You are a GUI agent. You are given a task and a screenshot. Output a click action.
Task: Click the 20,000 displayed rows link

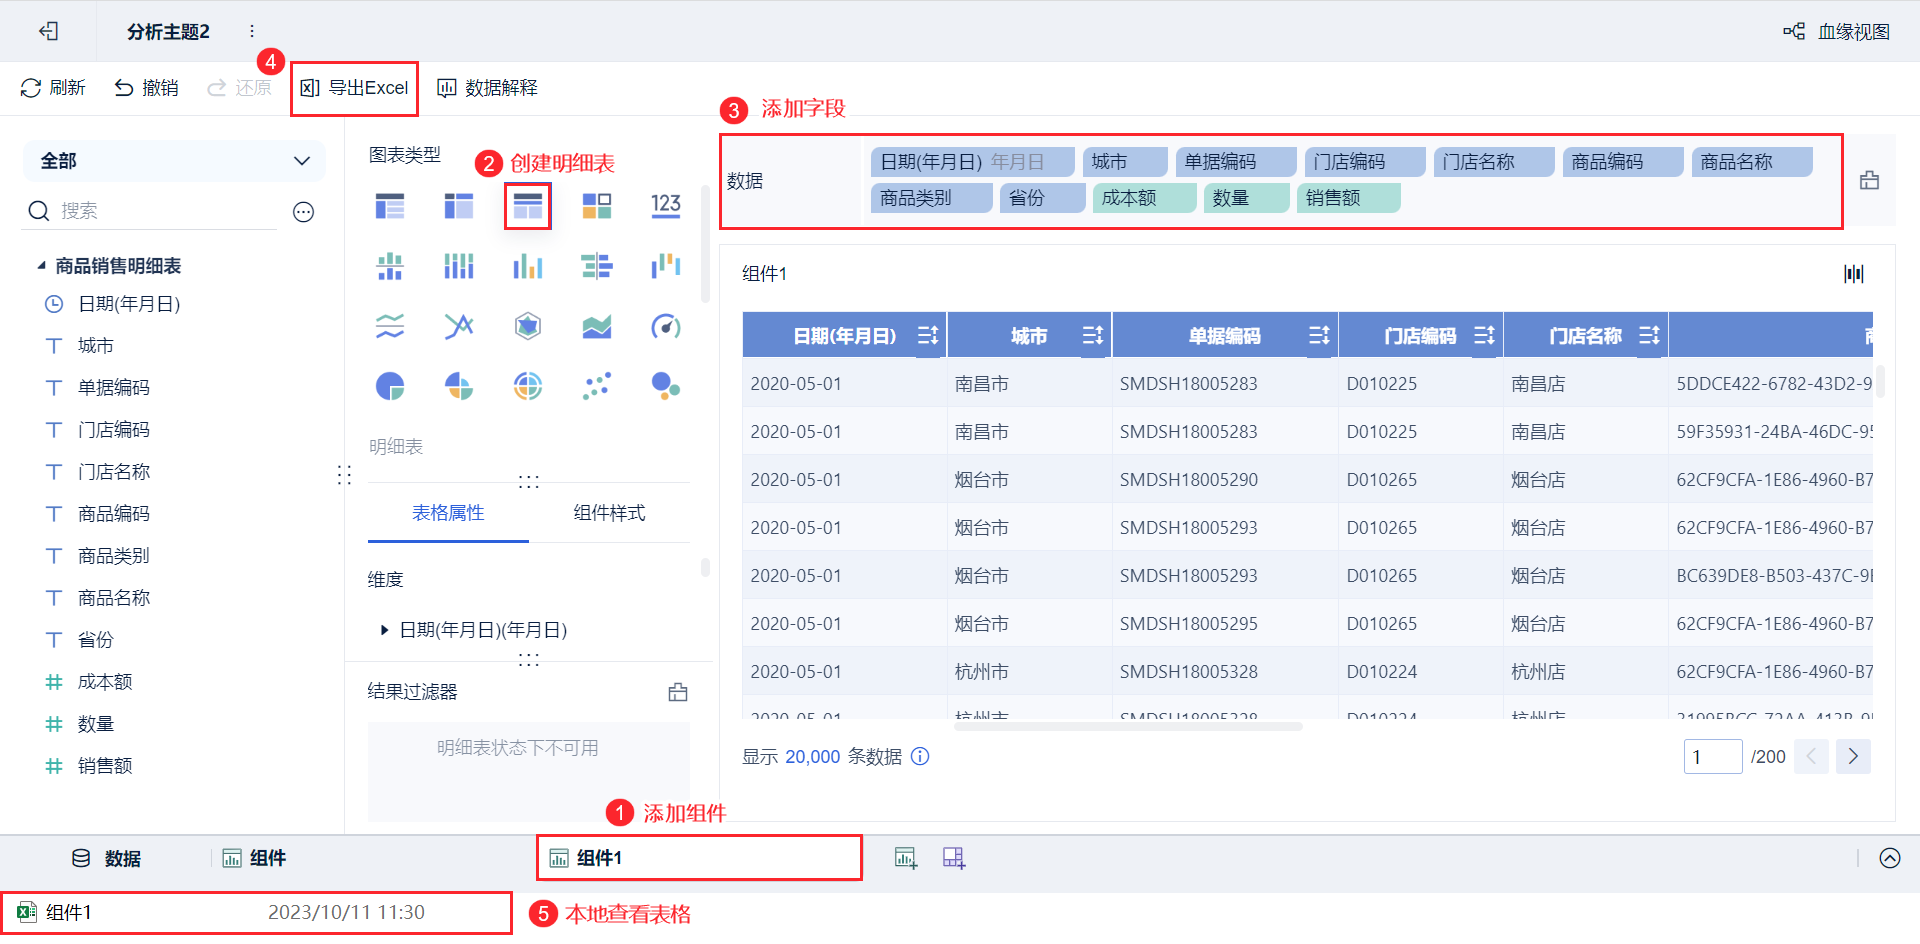[813, 757]
